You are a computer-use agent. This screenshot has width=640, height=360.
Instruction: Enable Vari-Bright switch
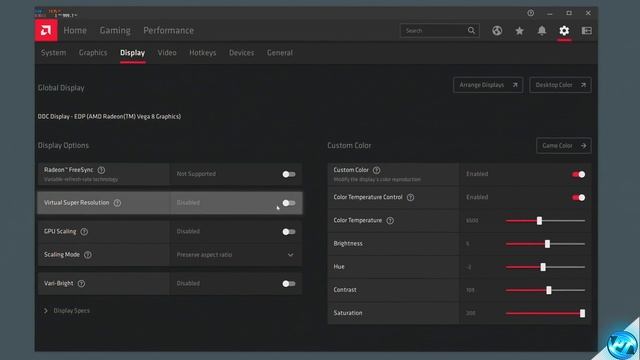(289, 284)
